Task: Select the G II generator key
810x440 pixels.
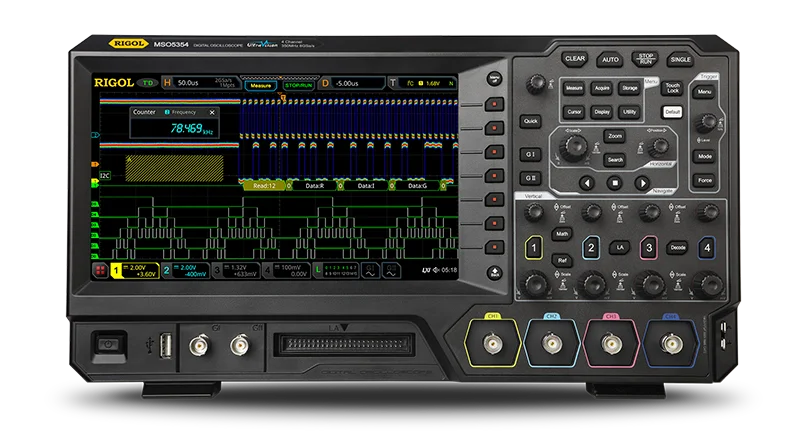Action: pos(531,178)
